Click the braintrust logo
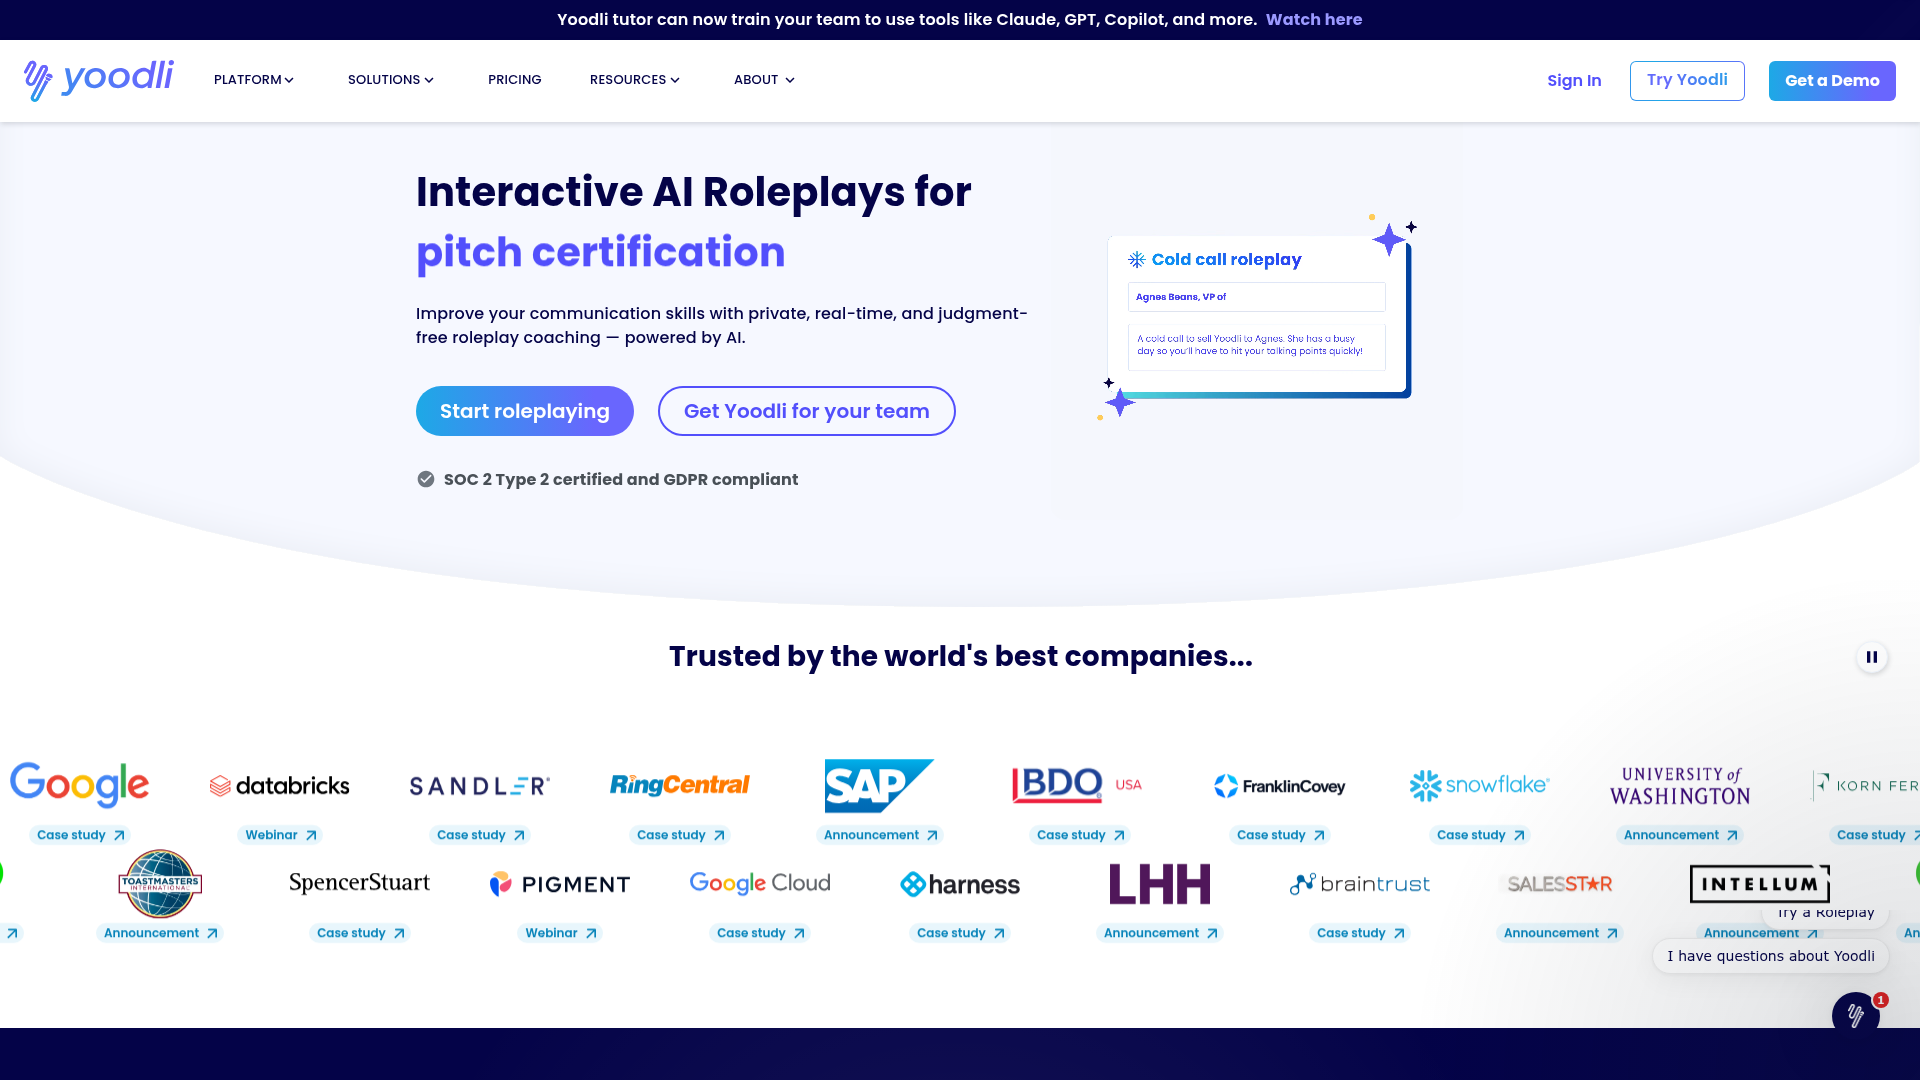The height and width of the screenshot is (1080, 1920). click(1360, 884)
